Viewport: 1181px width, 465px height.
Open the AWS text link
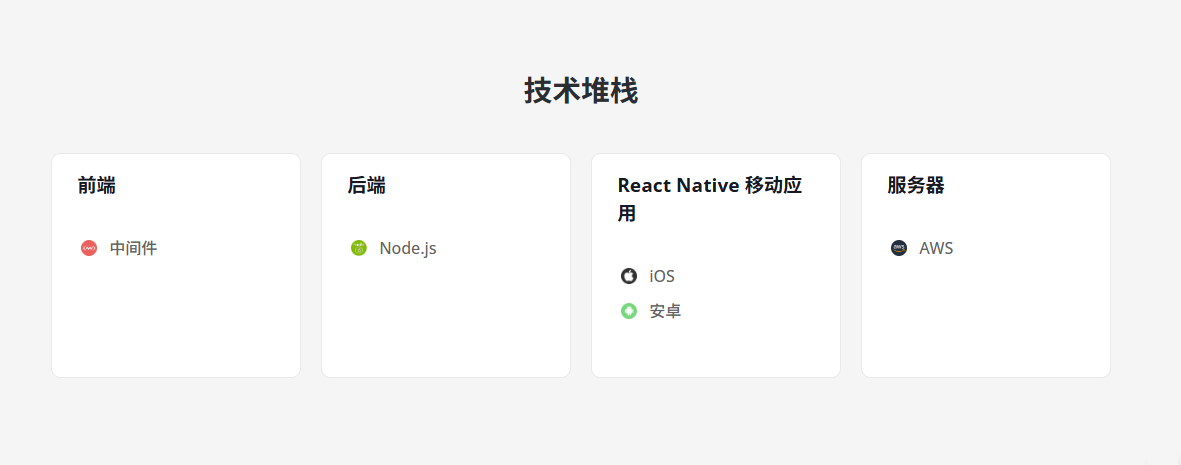click(x=936, y=248)
